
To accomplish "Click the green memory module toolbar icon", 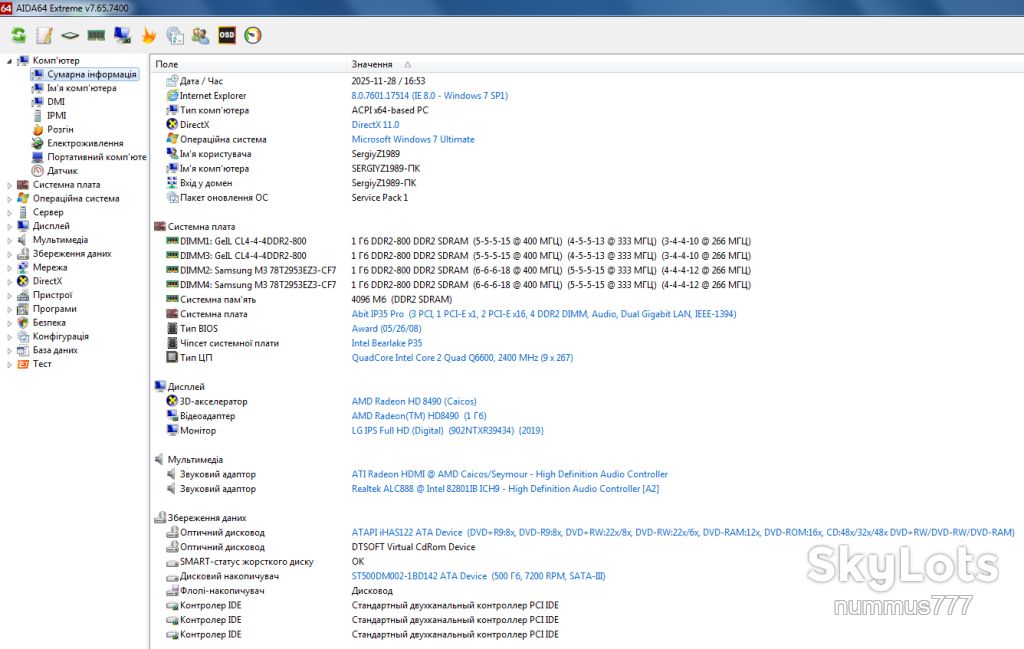I will pos(96,35).
